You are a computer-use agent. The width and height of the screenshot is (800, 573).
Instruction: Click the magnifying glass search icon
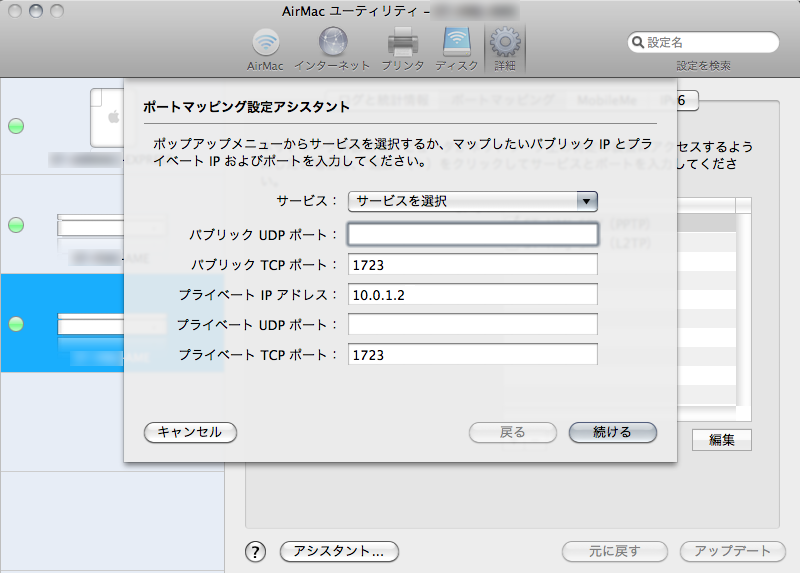pos(638,43)
